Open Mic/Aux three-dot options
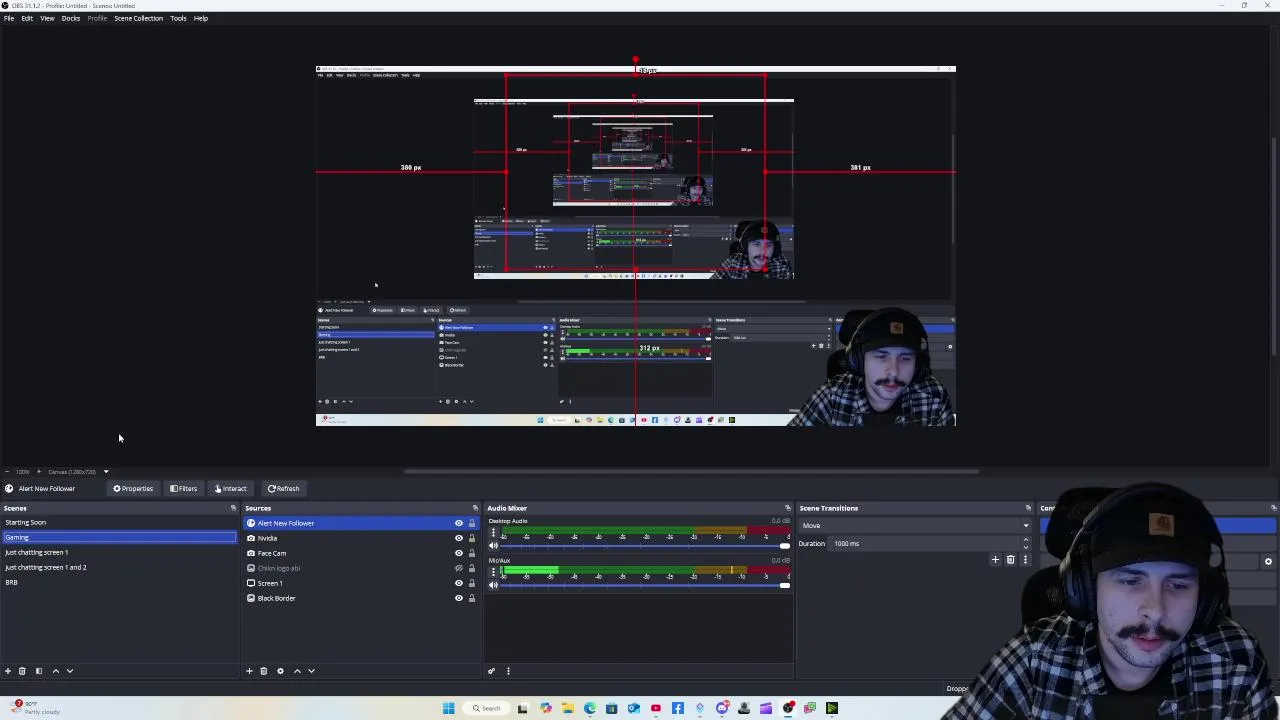1280x720 pixels. click(493, 571)
